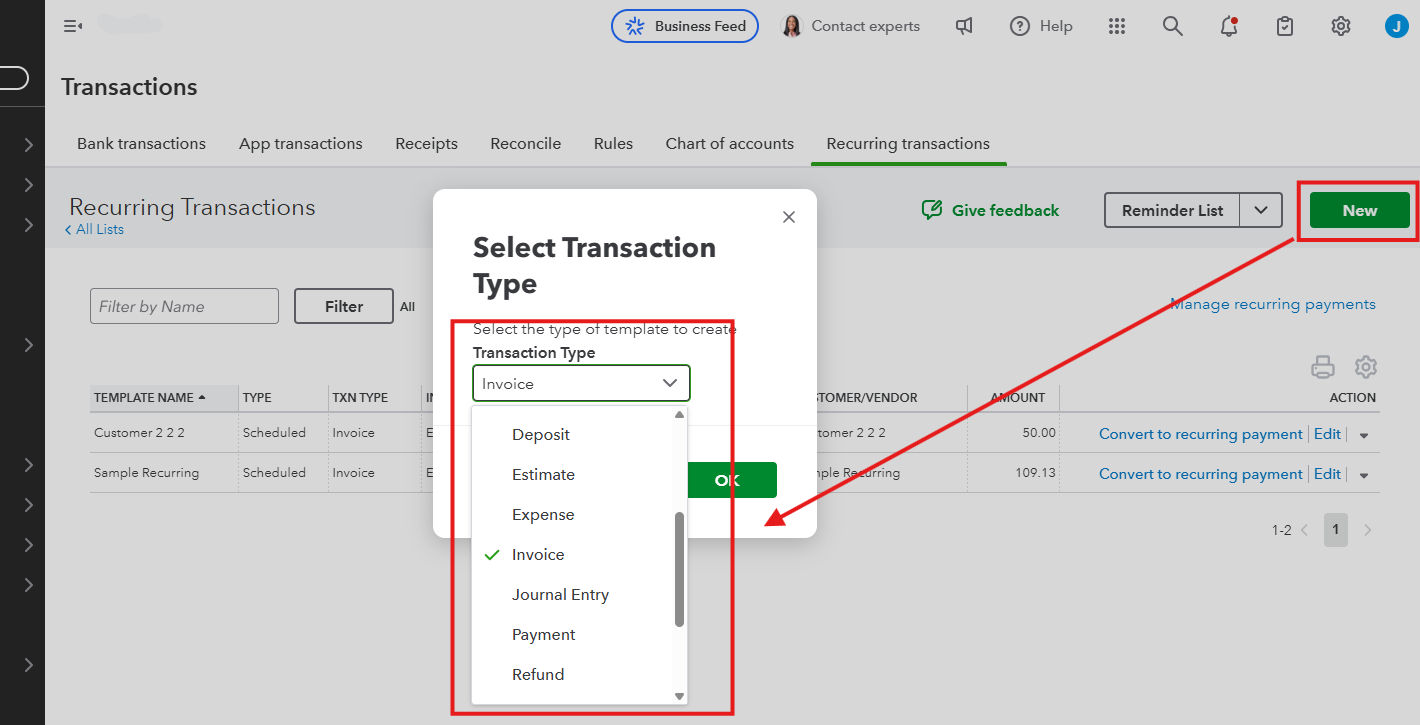Click the Filter button
Viewport: 1420px width, 725px height.
tap(344, 306)
